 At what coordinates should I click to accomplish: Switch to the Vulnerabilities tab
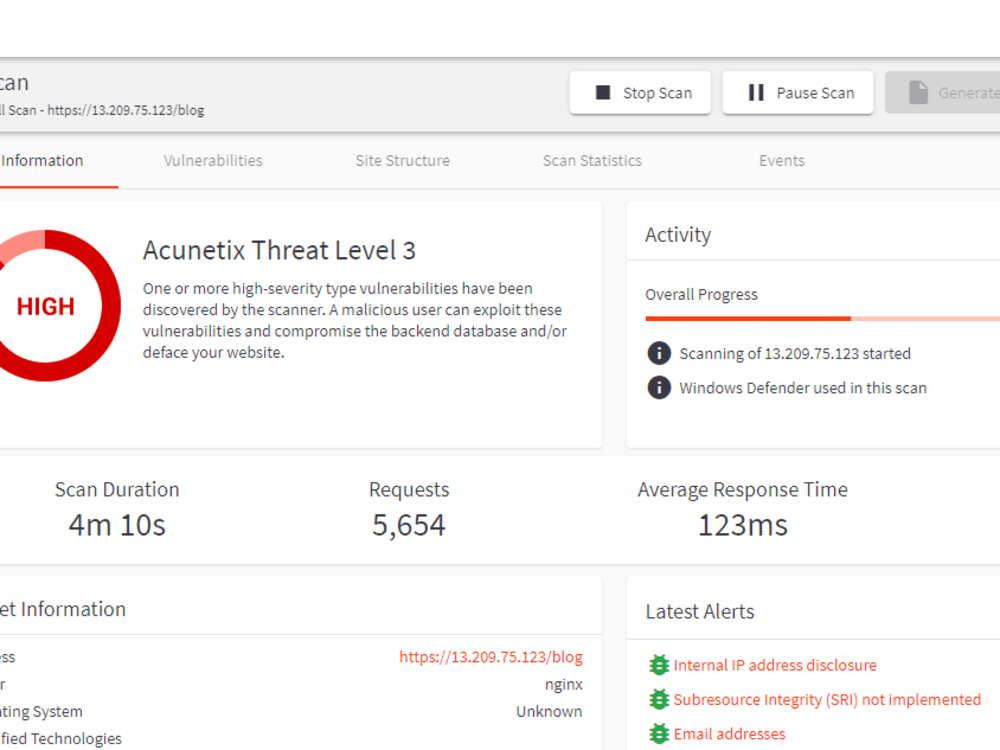pos(213,161)
